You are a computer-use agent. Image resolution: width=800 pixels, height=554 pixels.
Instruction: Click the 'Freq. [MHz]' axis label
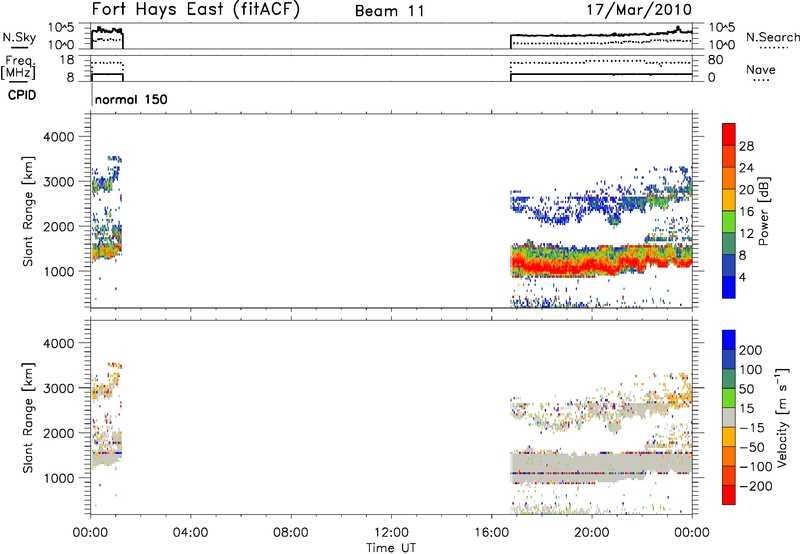(18, 68)
